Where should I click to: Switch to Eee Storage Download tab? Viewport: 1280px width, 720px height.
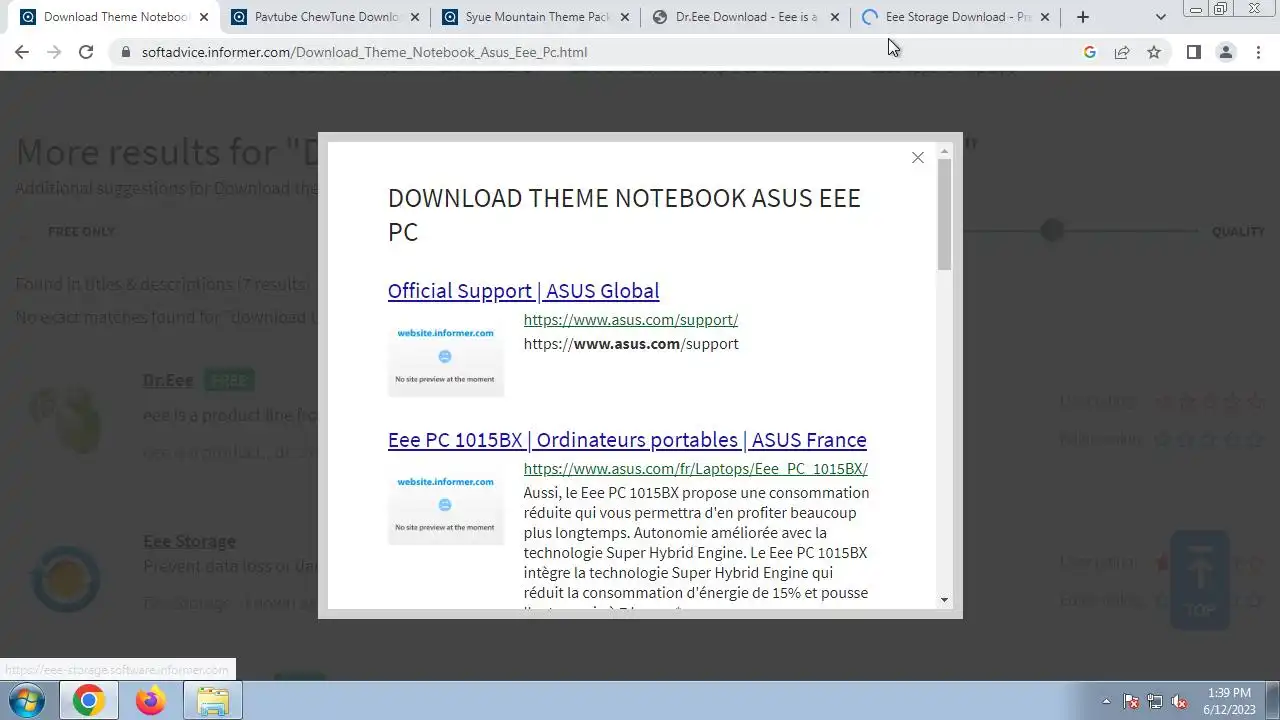957,17
